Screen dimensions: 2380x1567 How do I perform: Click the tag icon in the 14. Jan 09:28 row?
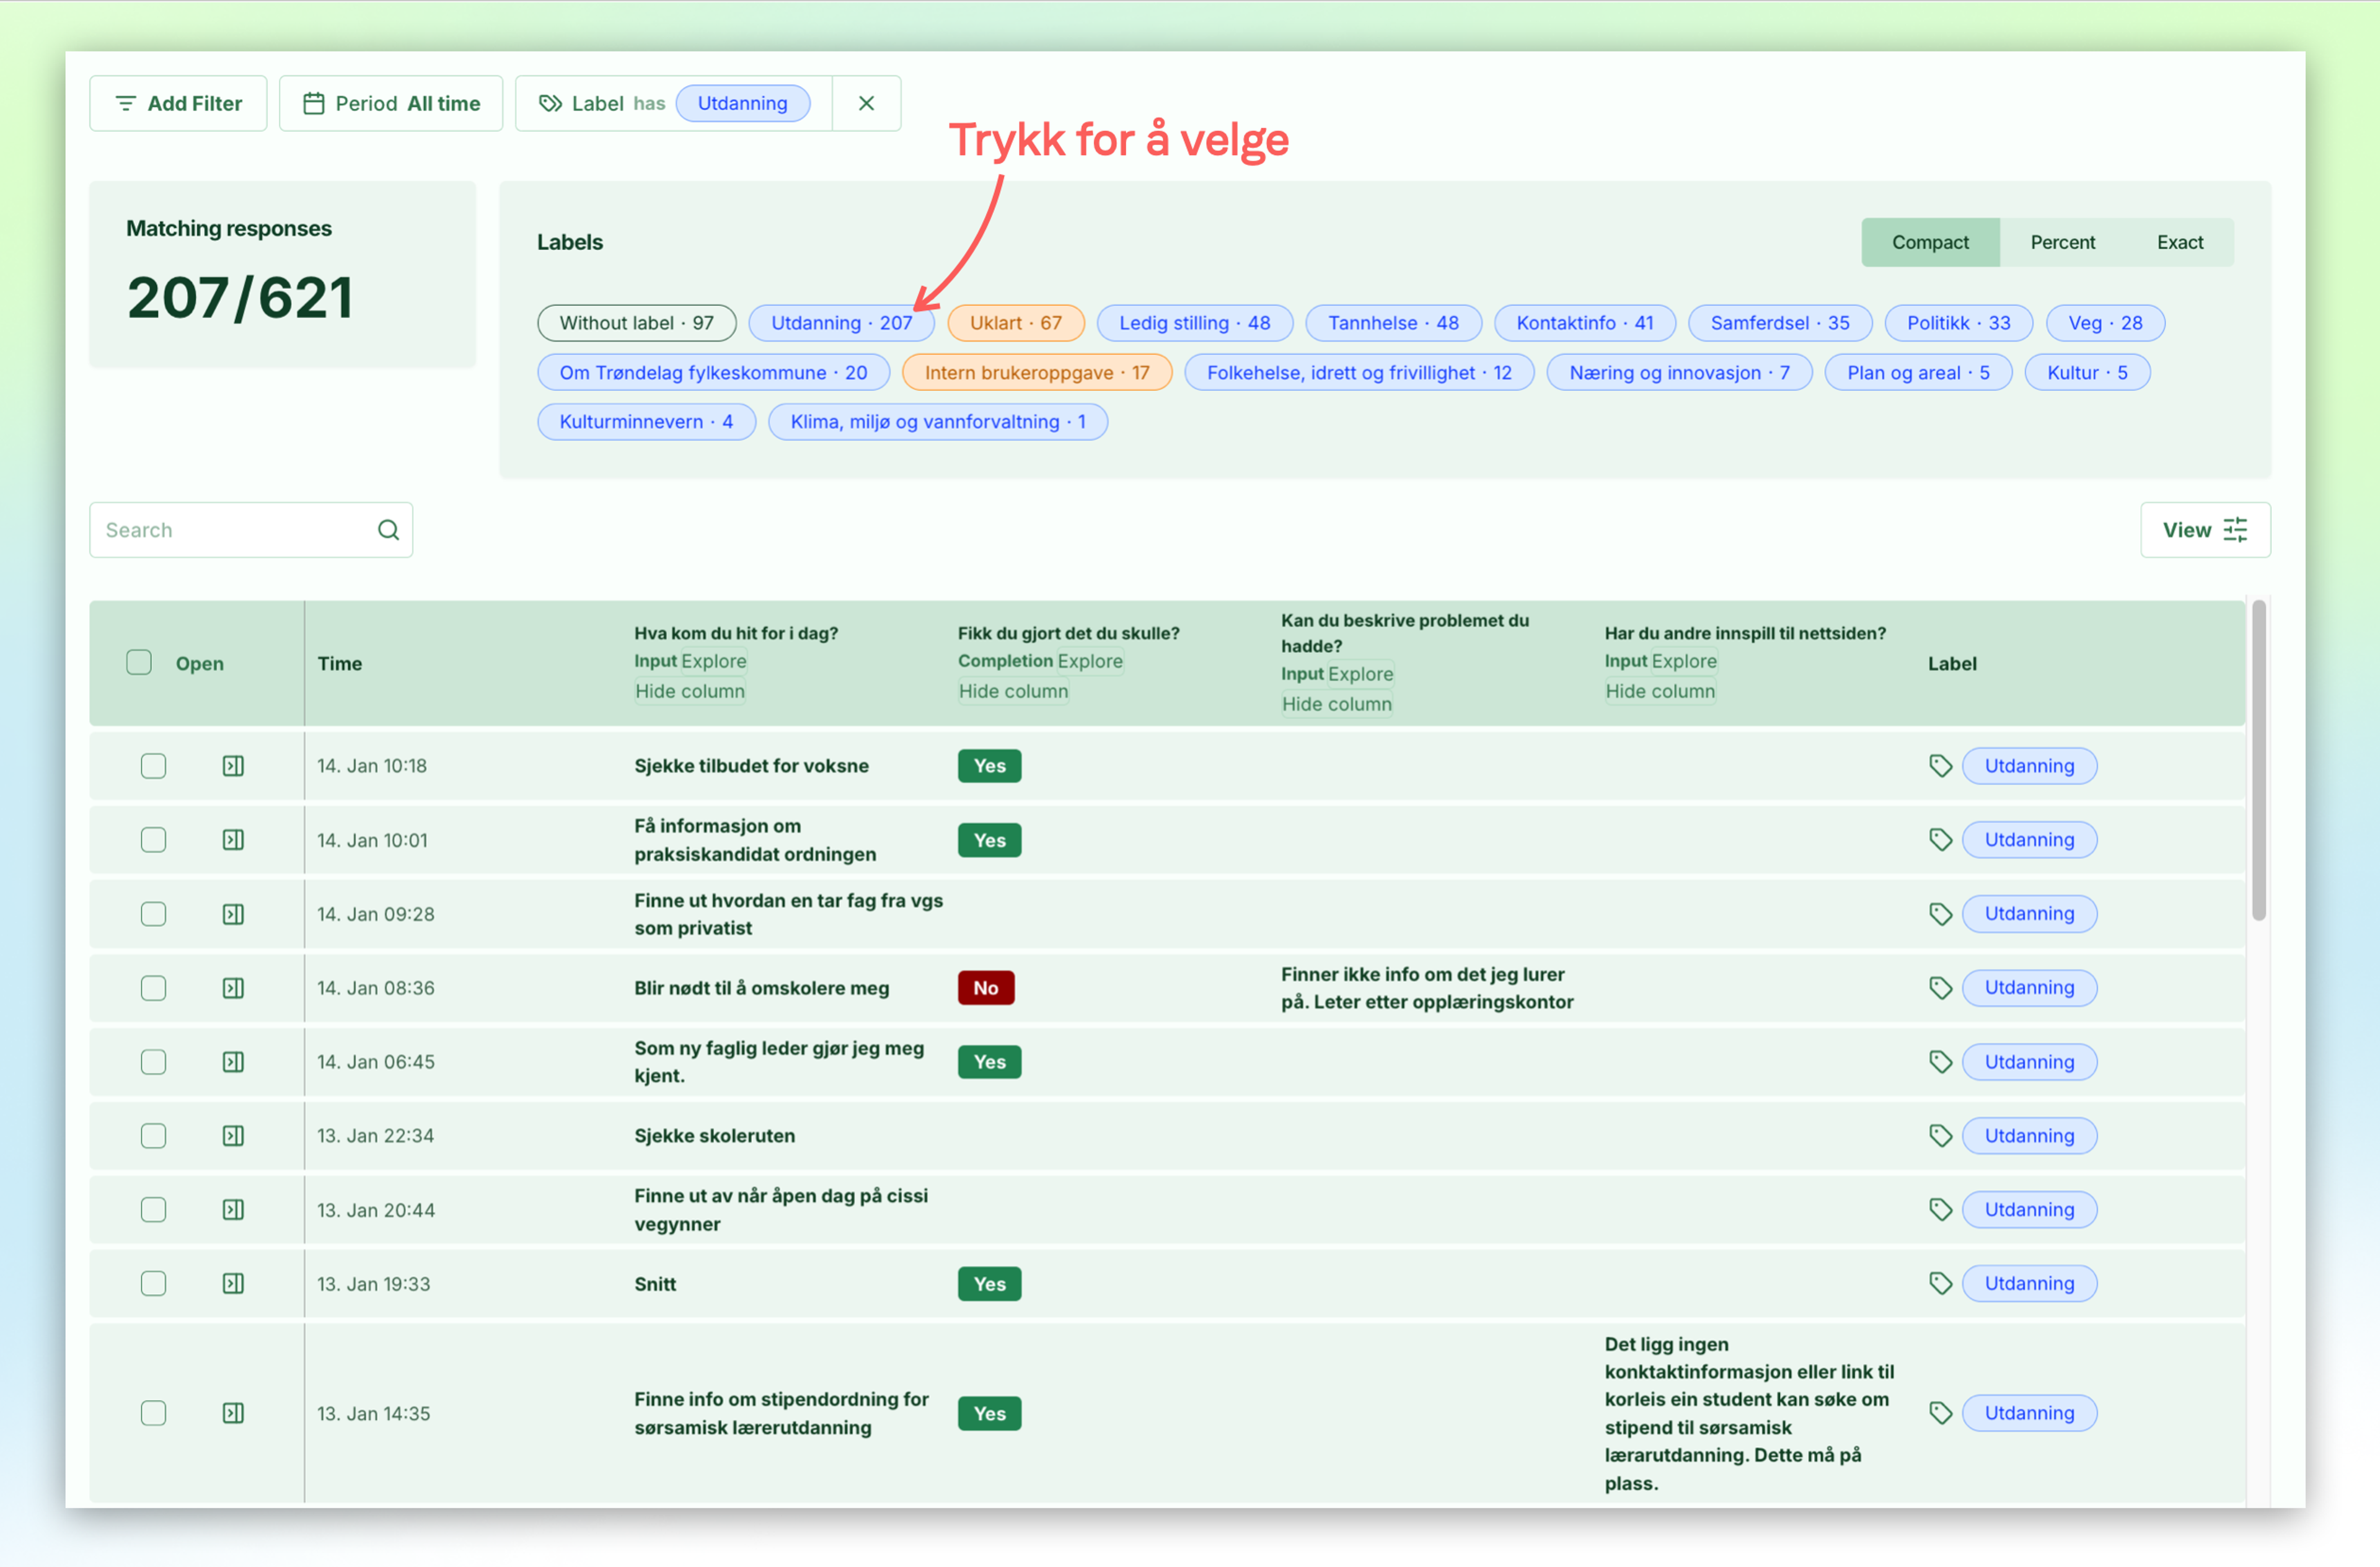pos(1940,914)
